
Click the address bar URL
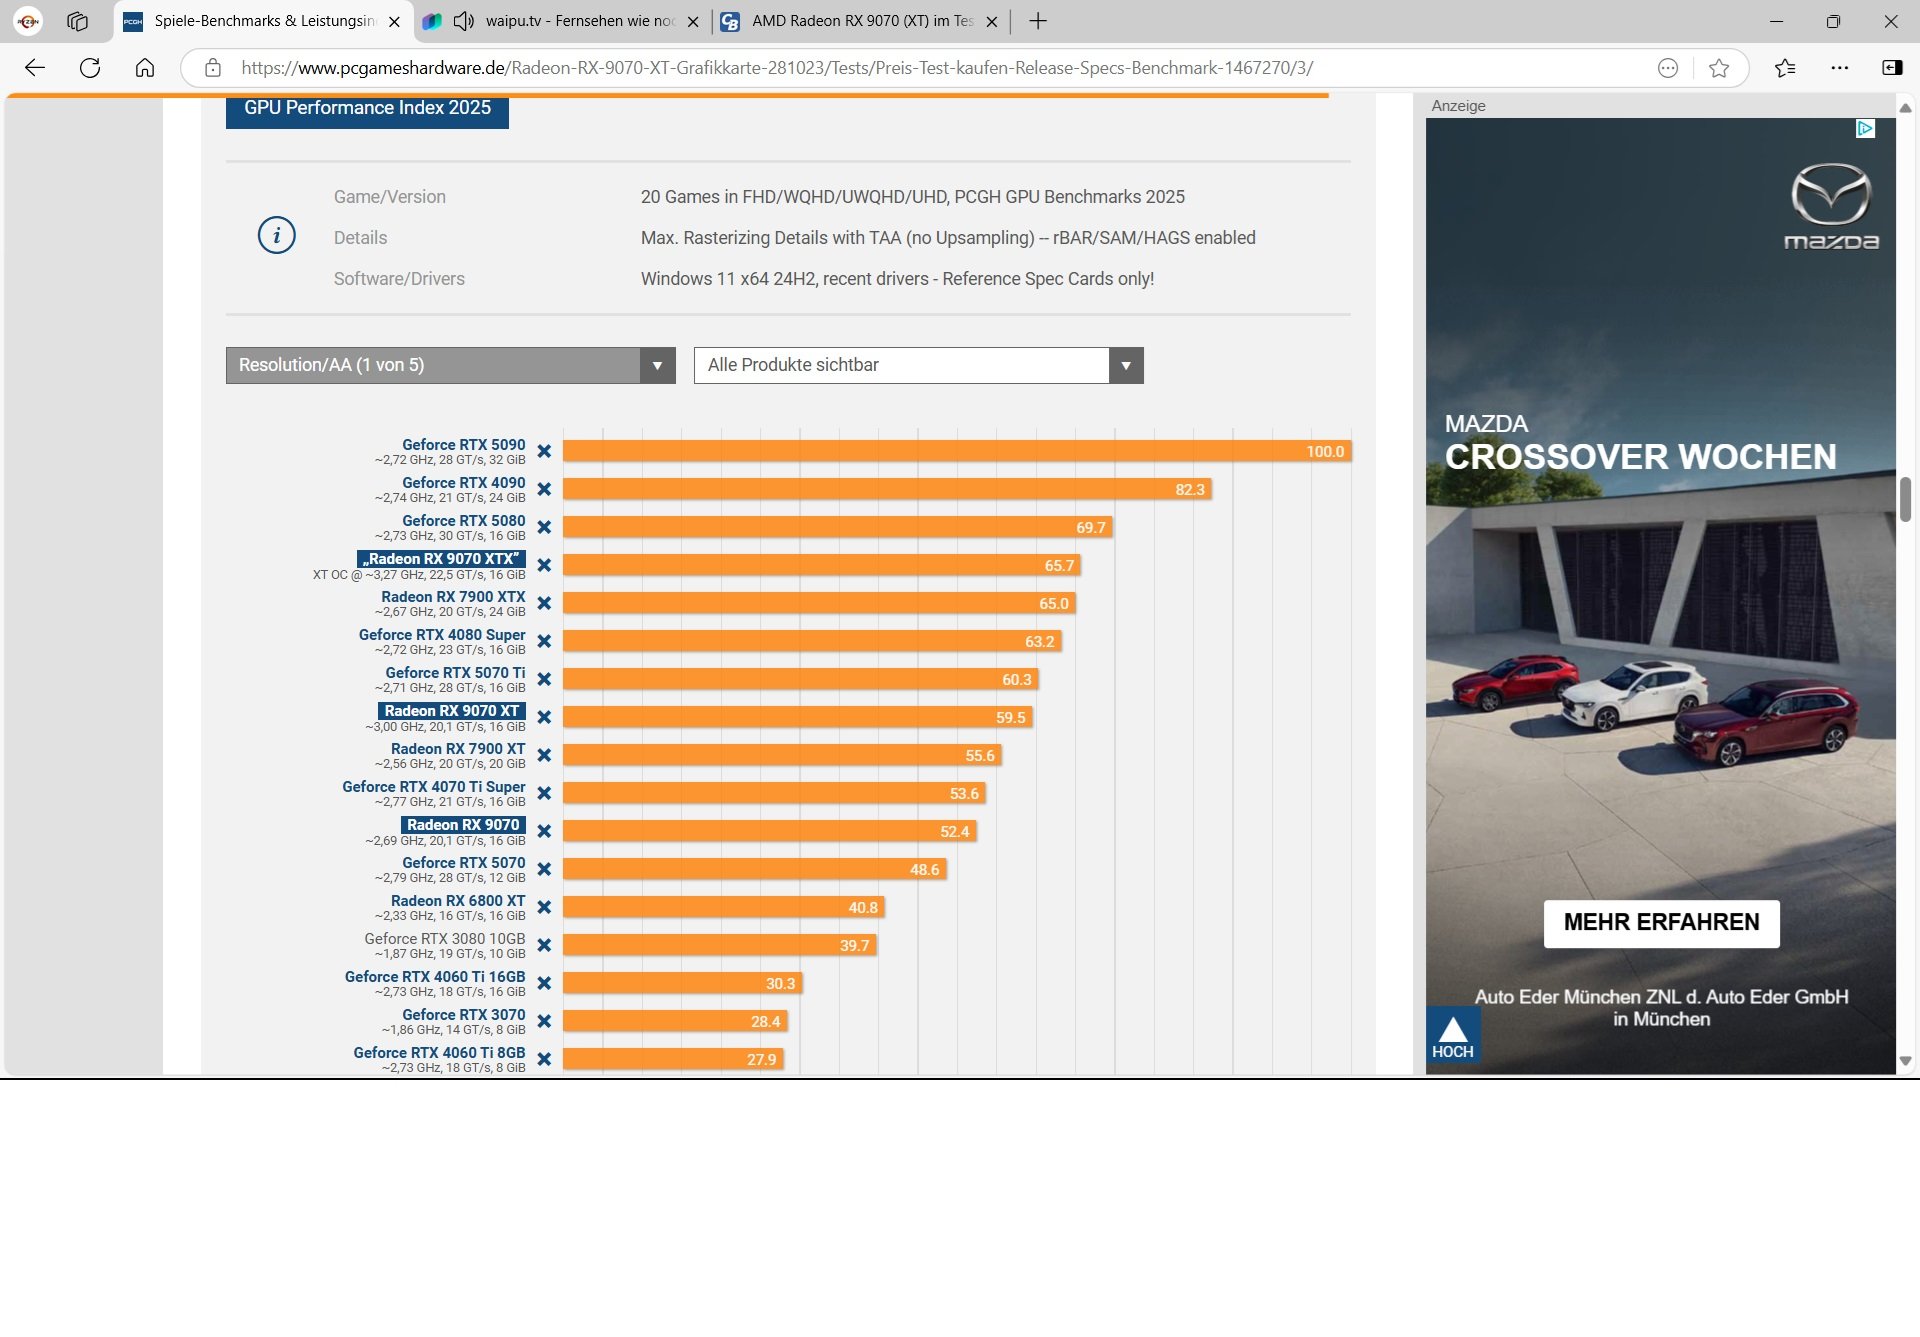pos(776,68)
